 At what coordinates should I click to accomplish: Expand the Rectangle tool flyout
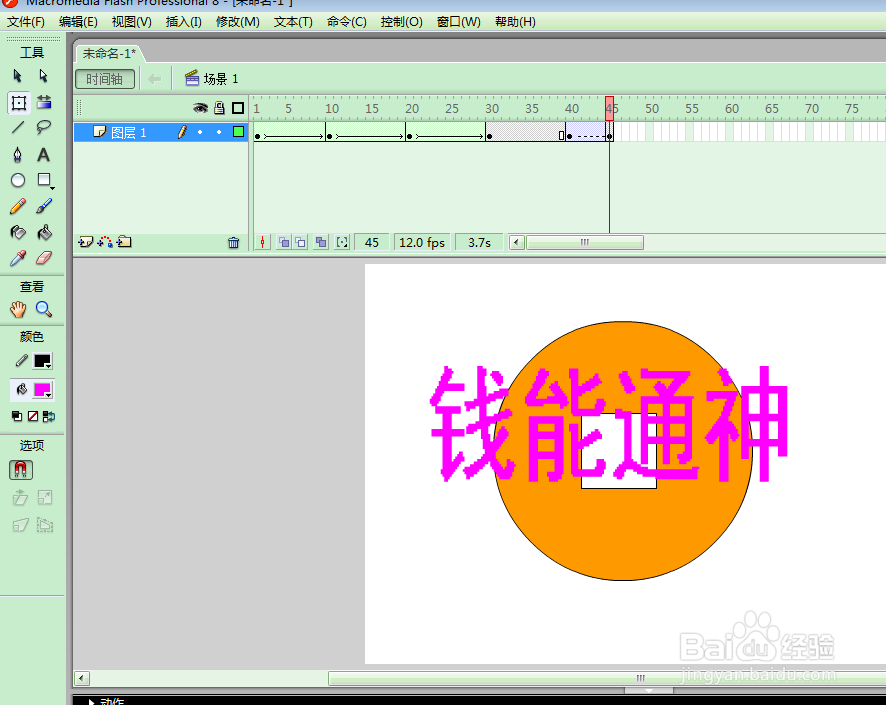point(52,186)
